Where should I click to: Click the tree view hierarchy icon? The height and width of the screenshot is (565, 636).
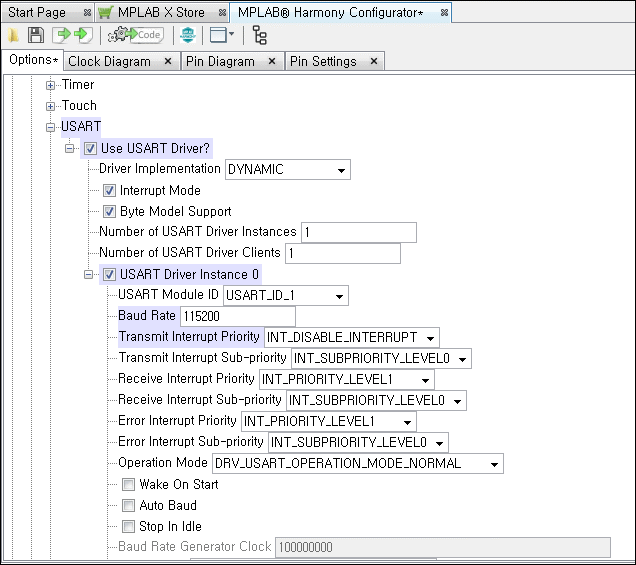pyautogui.click(x=260, y=35)
